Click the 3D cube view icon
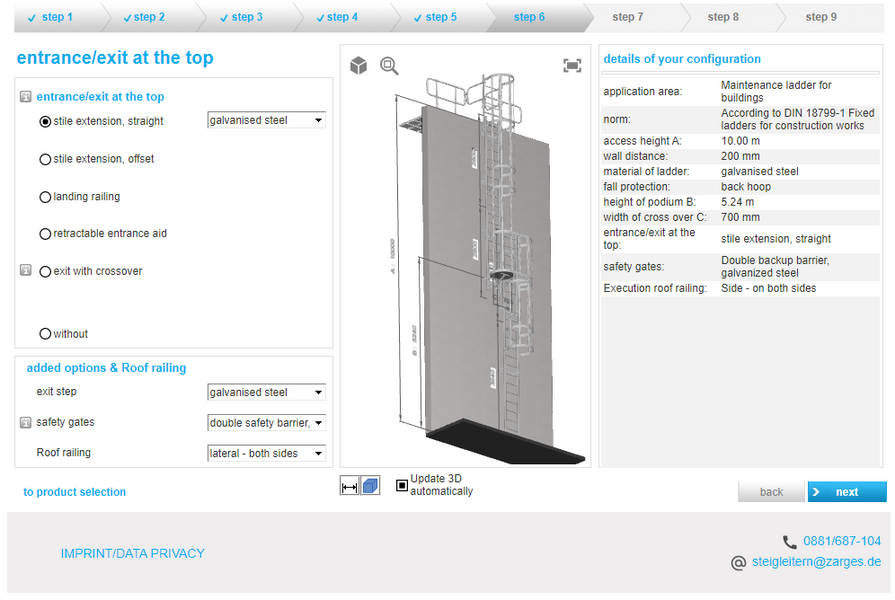The height and width of the screenshot is (600, 895). [358, 66]
